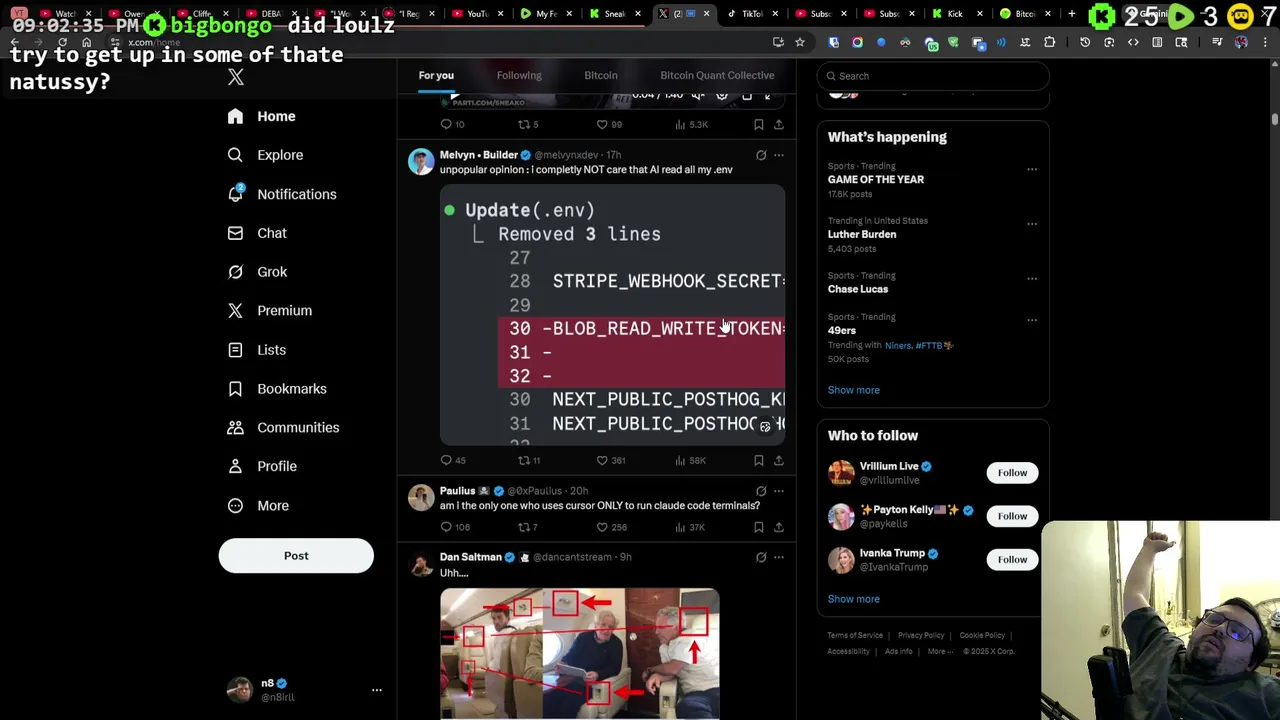
Task: Open Grok icon on Dan Saltman's post
Action: tap(761, 557)
